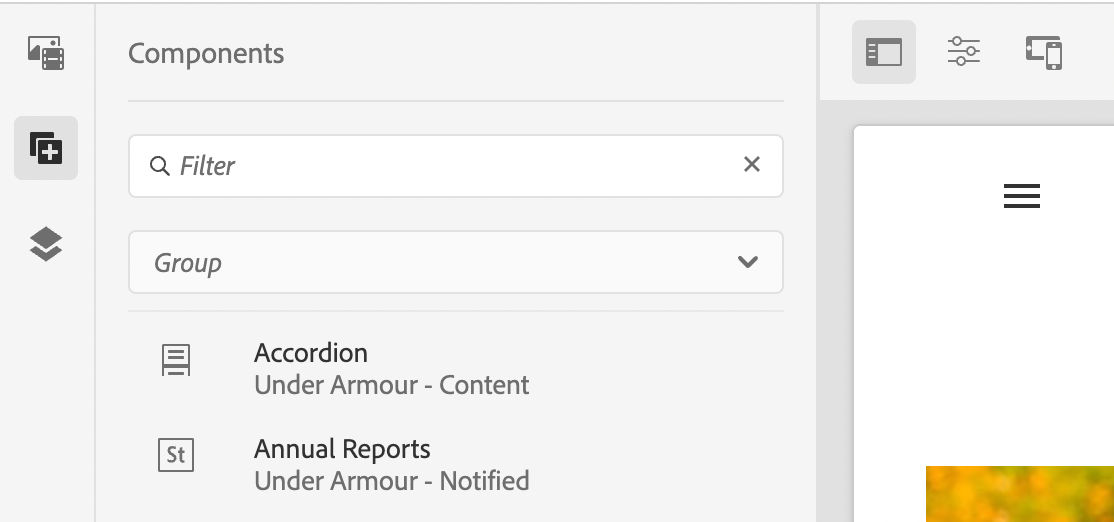This screenshot has width=1114, height=522.
Task: Open the Content Tree layers icon
Action: pos(46,243)
